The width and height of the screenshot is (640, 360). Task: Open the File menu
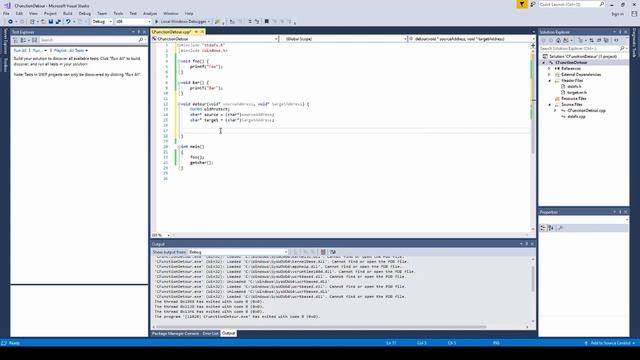6,13
